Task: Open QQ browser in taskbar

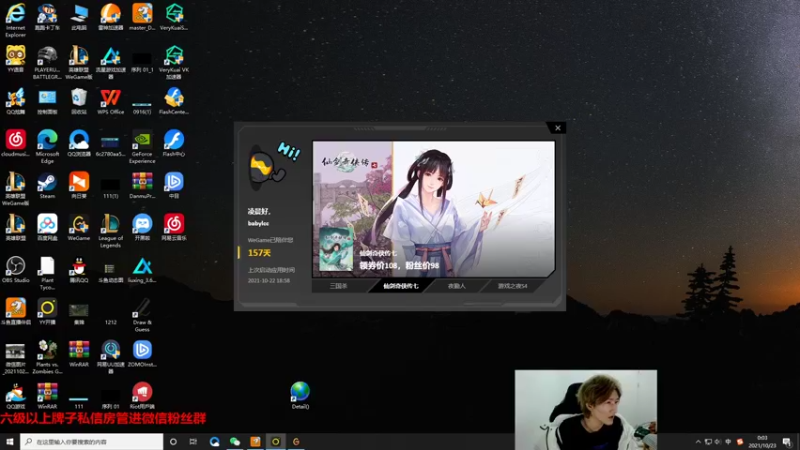Action: pos(214,442)
